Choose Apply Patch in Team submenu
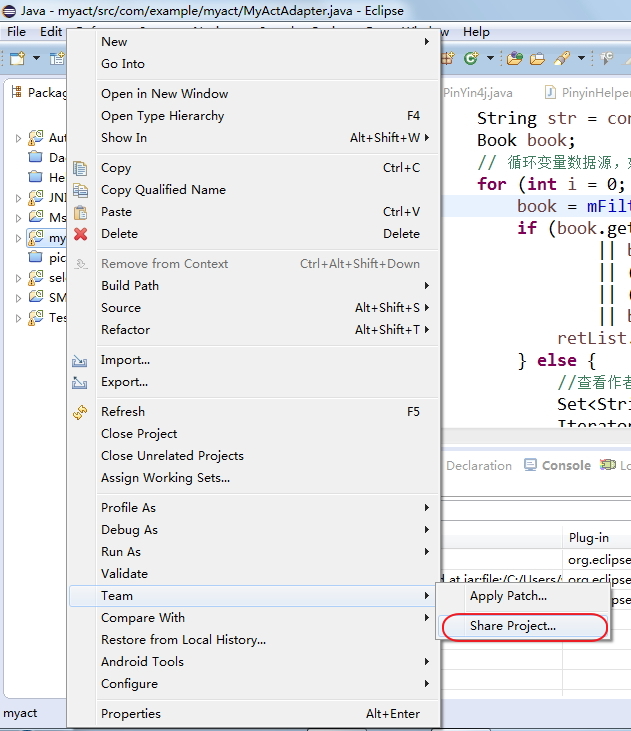Screen dimensions: 631x731 point(508,596)
